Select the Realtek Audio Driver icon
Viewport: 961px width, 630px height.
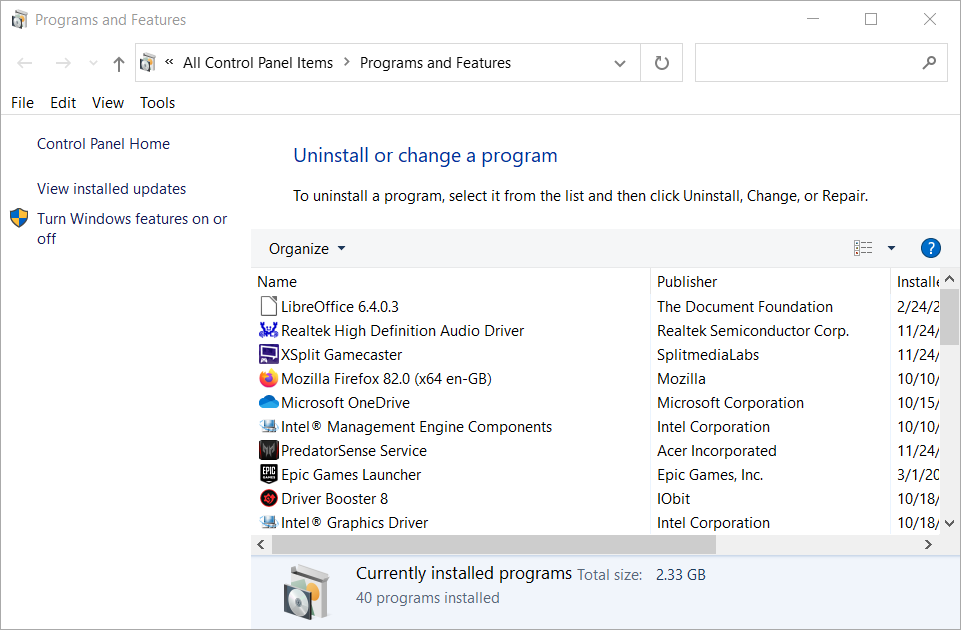click(268, 330)
